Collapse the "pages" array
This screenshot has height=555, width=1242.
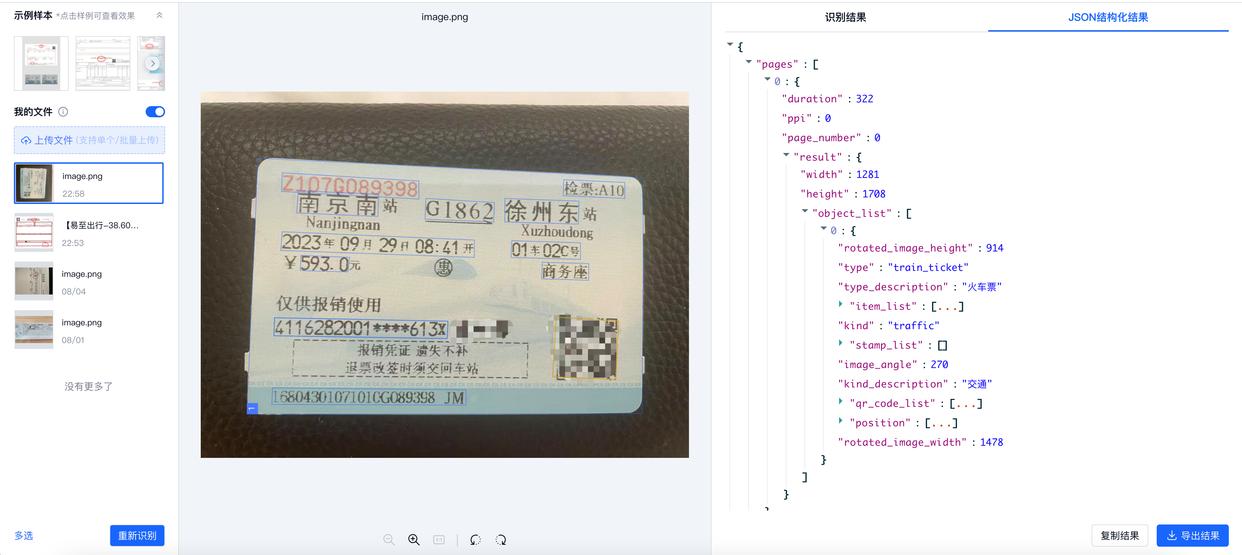[749, 63]
